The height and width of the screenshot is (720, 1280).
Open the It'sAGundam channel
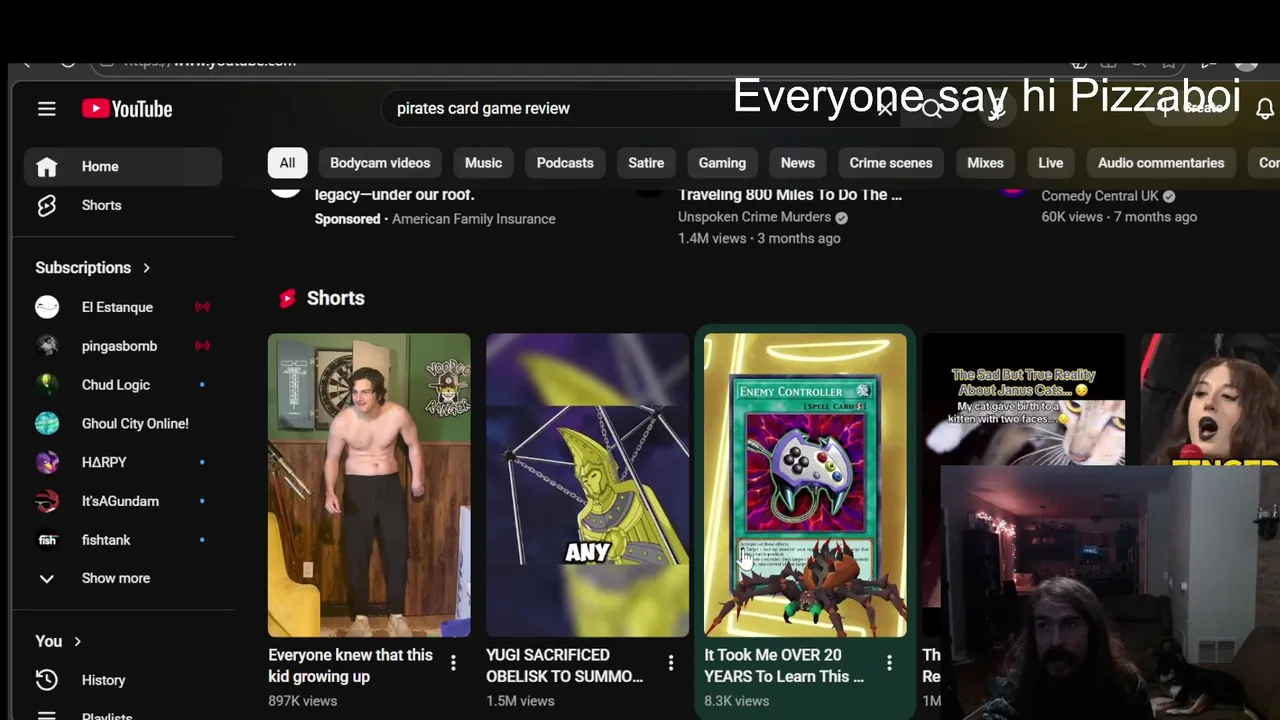click(122, 501)
